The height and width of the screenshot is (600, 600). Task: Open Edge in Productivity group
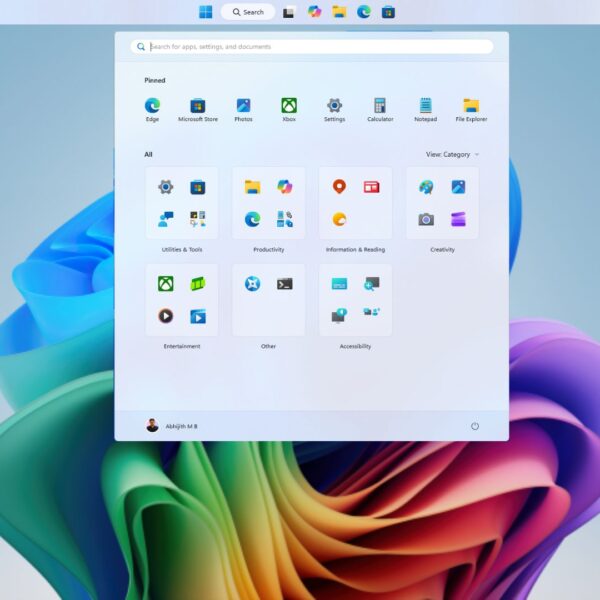(253, 219)
